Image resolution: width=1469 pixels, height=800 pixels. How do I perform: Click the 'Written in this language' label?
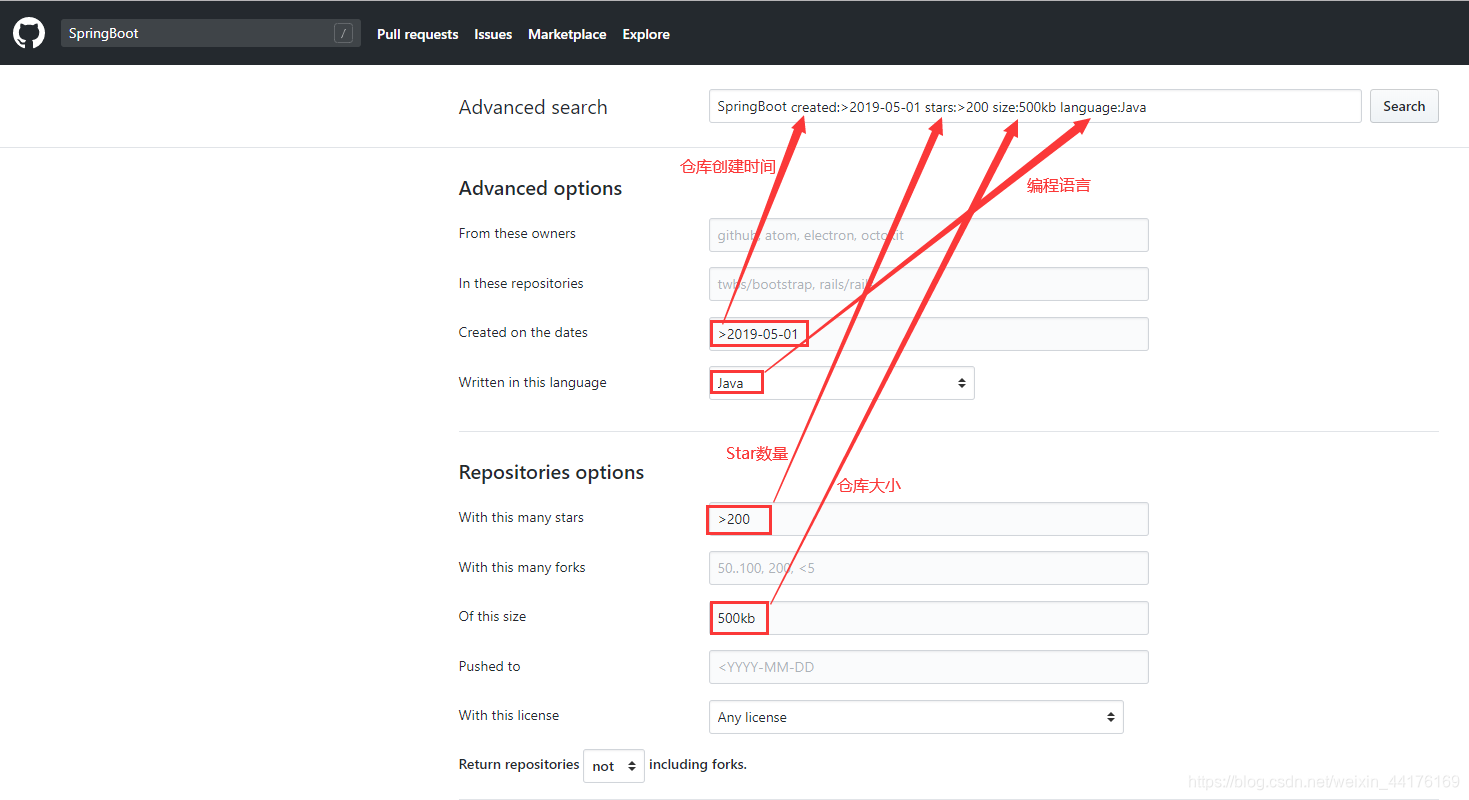tap(532, 382)
